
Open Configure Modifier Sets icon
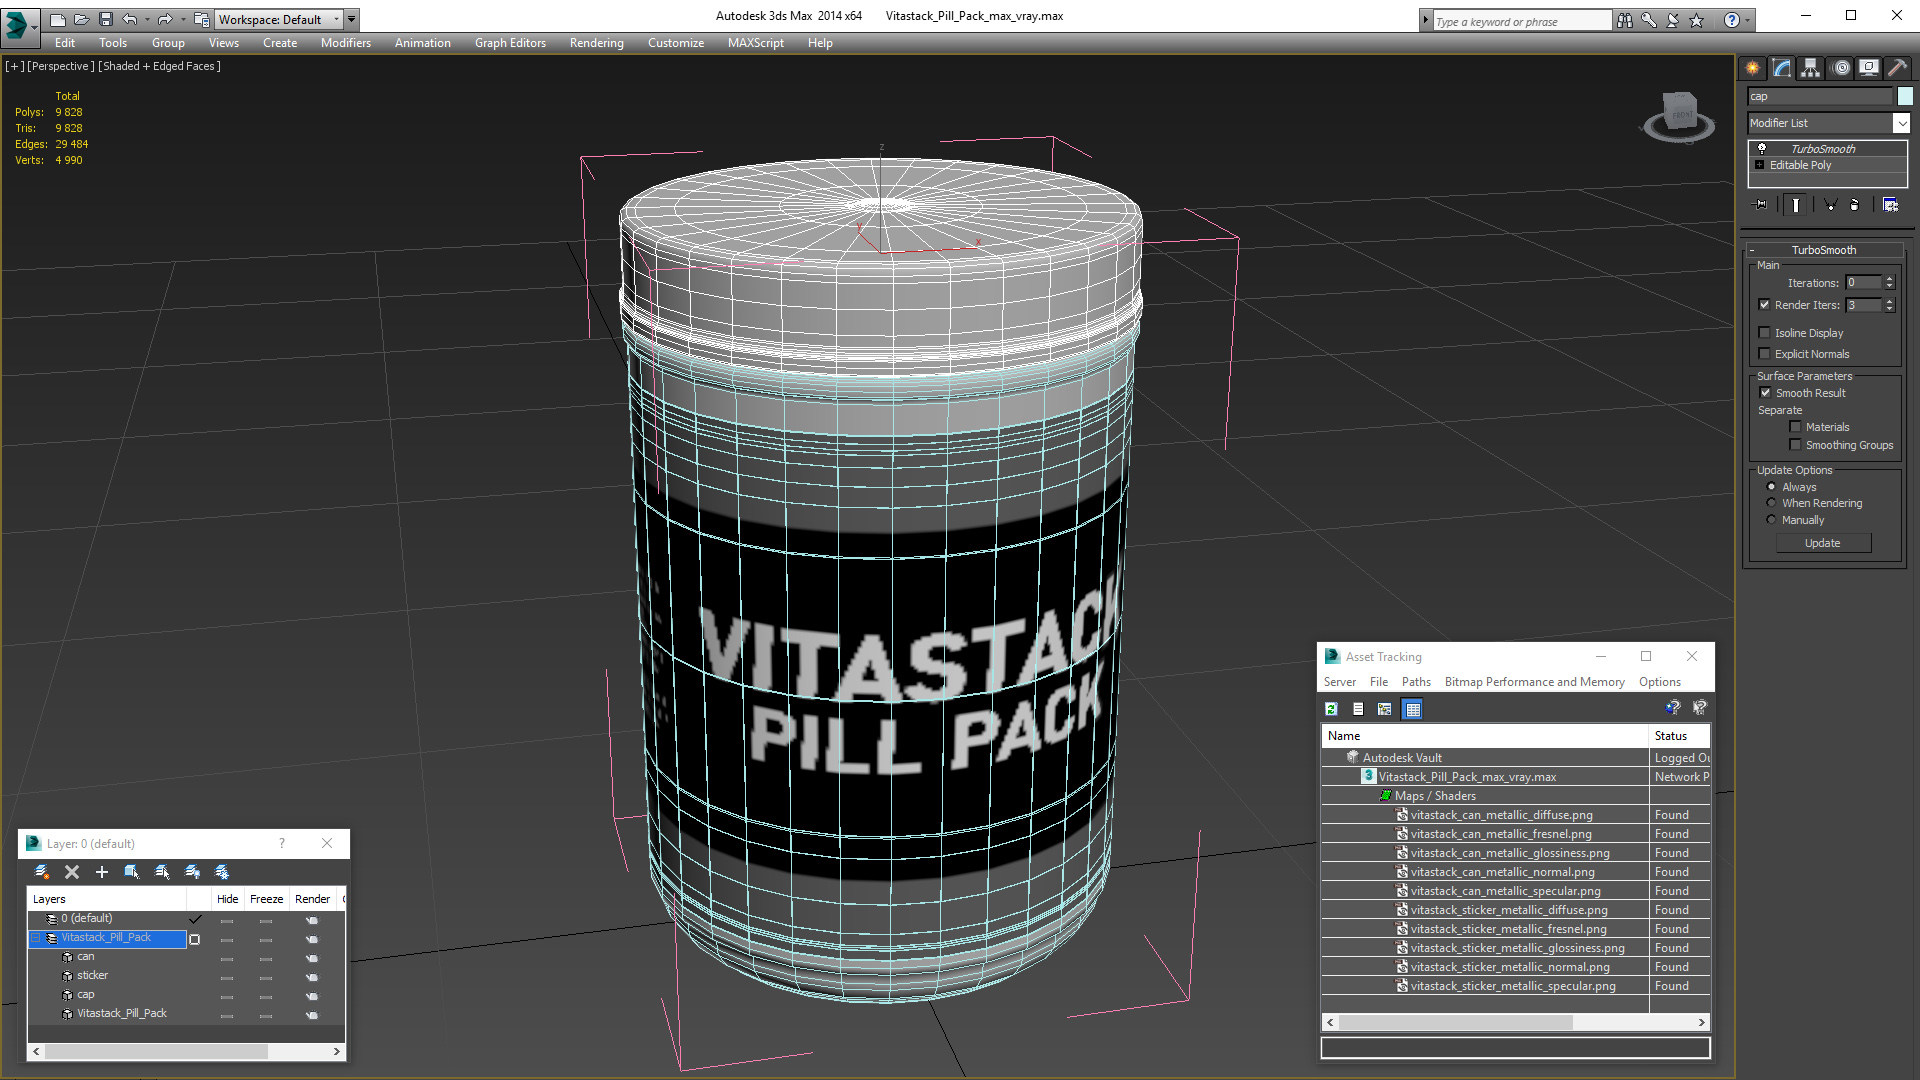pos(1890,205)
